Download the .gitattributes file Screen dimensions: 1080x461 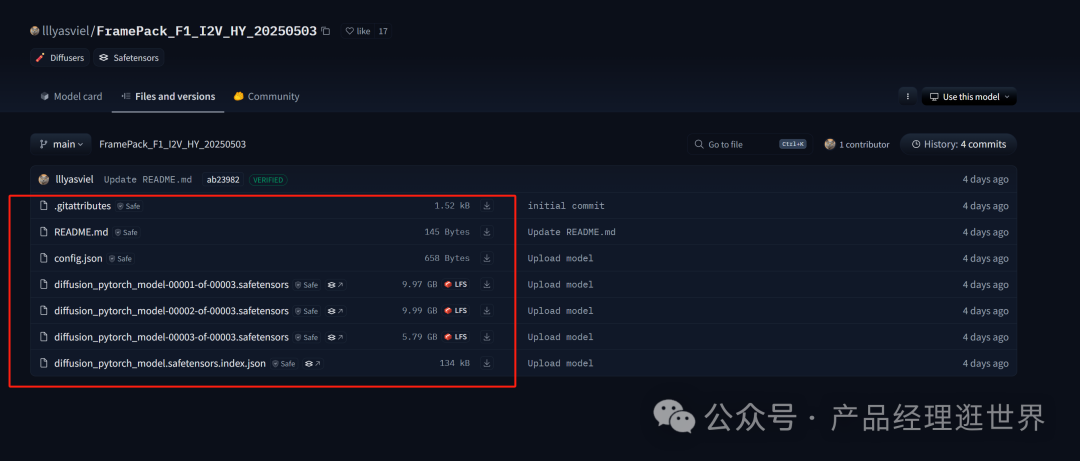487,205
